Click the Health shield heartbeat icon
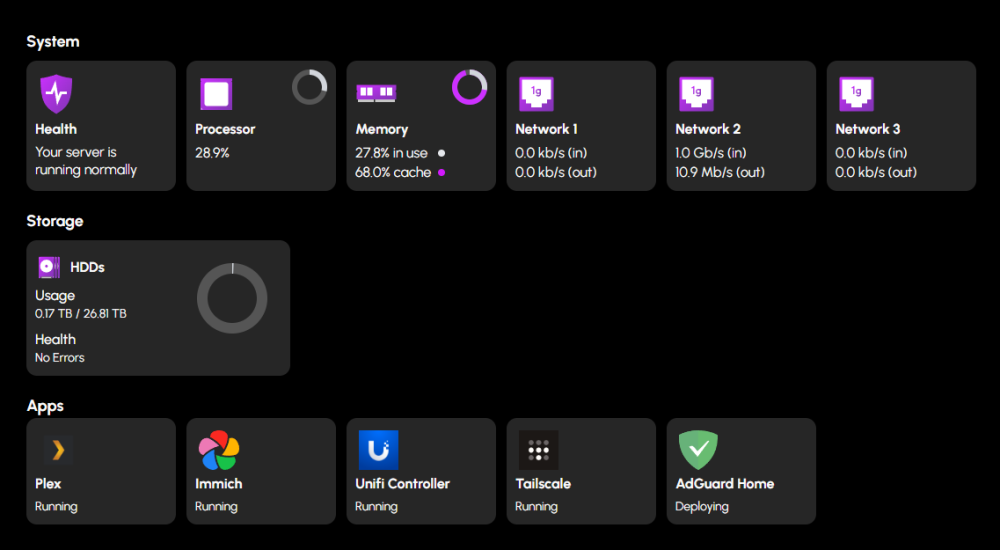The width and height of the screenshot is (1000, 550). [x=56, y=94]
